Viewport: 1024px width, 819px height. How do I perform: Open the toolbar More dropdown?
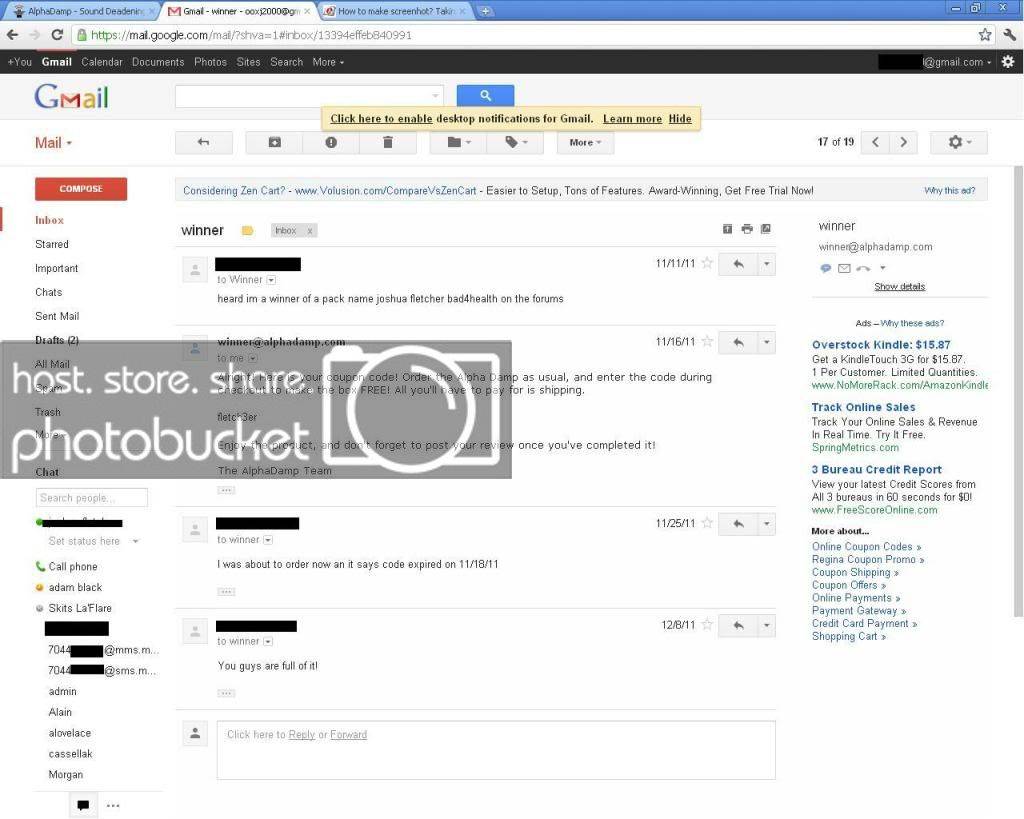click(x=585, y=142)
